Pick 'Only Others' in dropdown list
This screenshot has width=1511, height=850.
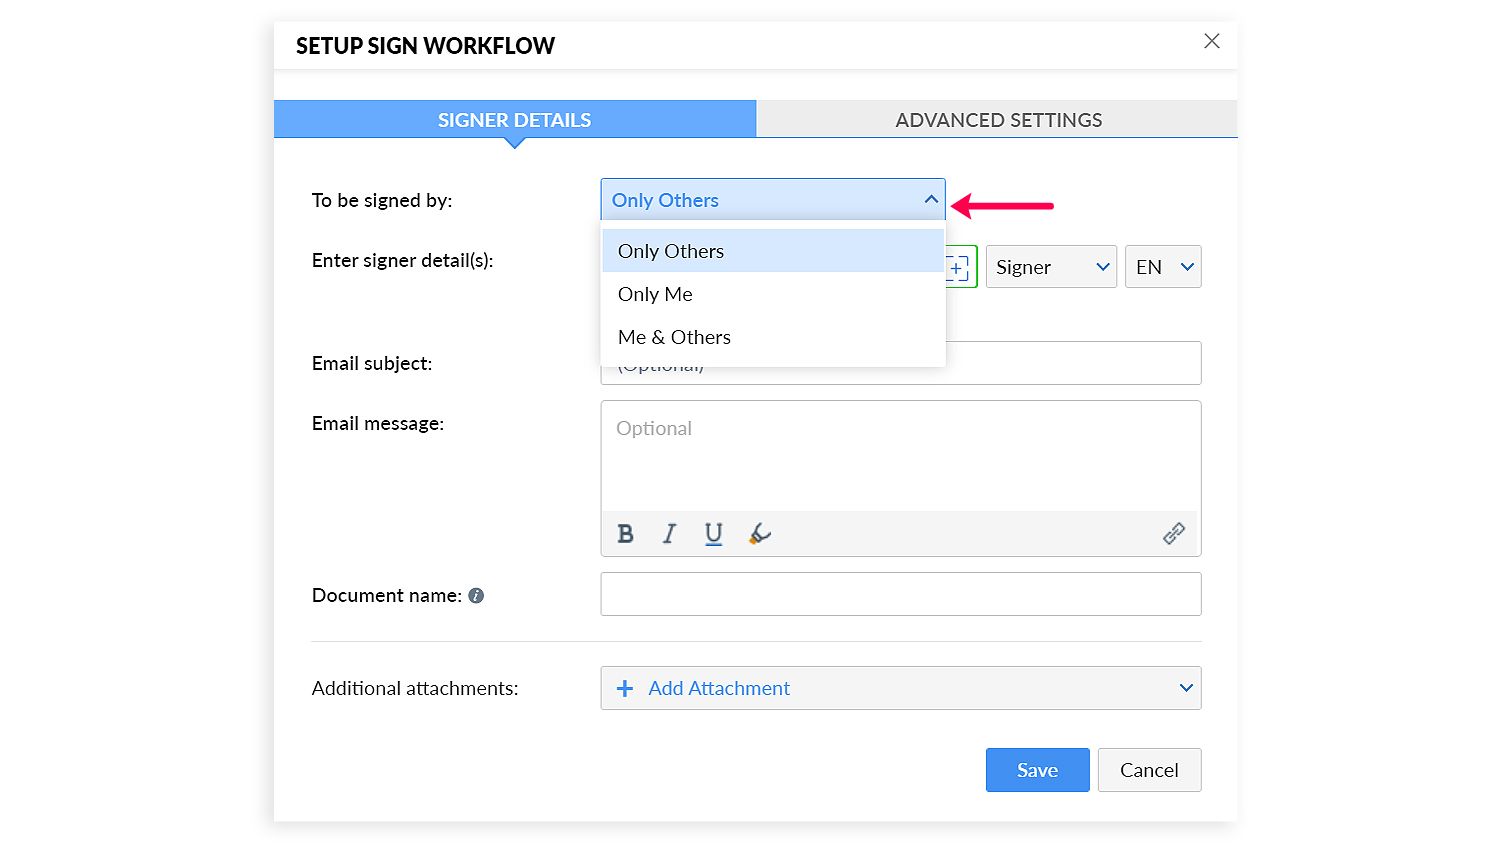671,251
